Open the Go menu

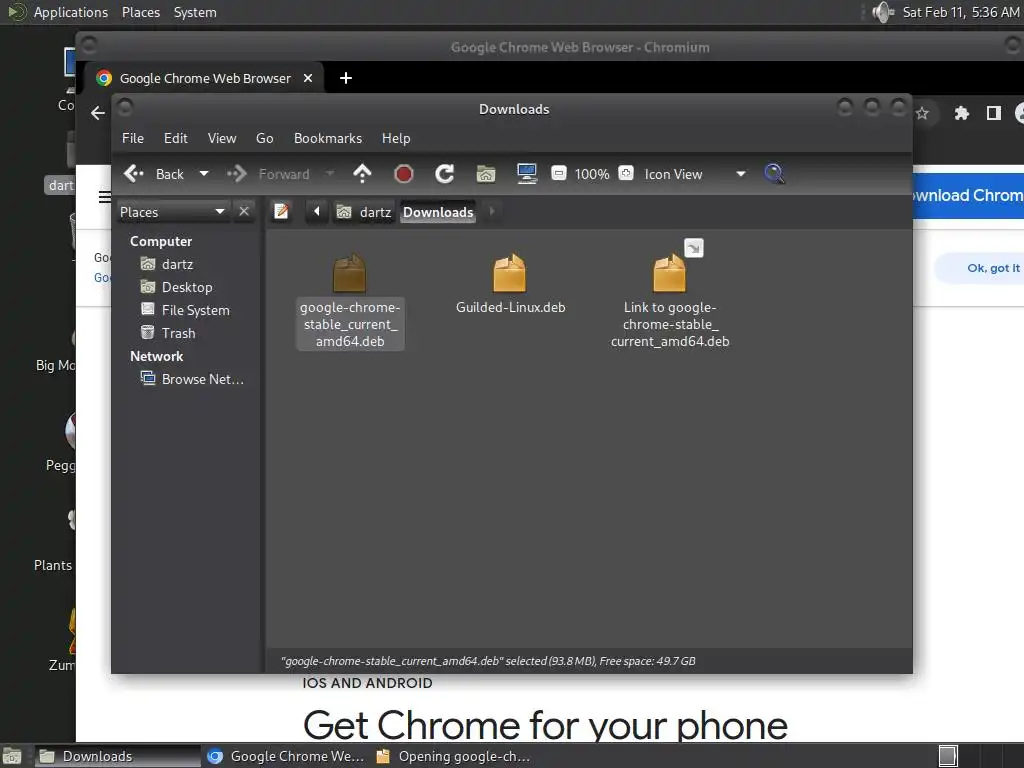pyautogui.click(x=264, y=138)
